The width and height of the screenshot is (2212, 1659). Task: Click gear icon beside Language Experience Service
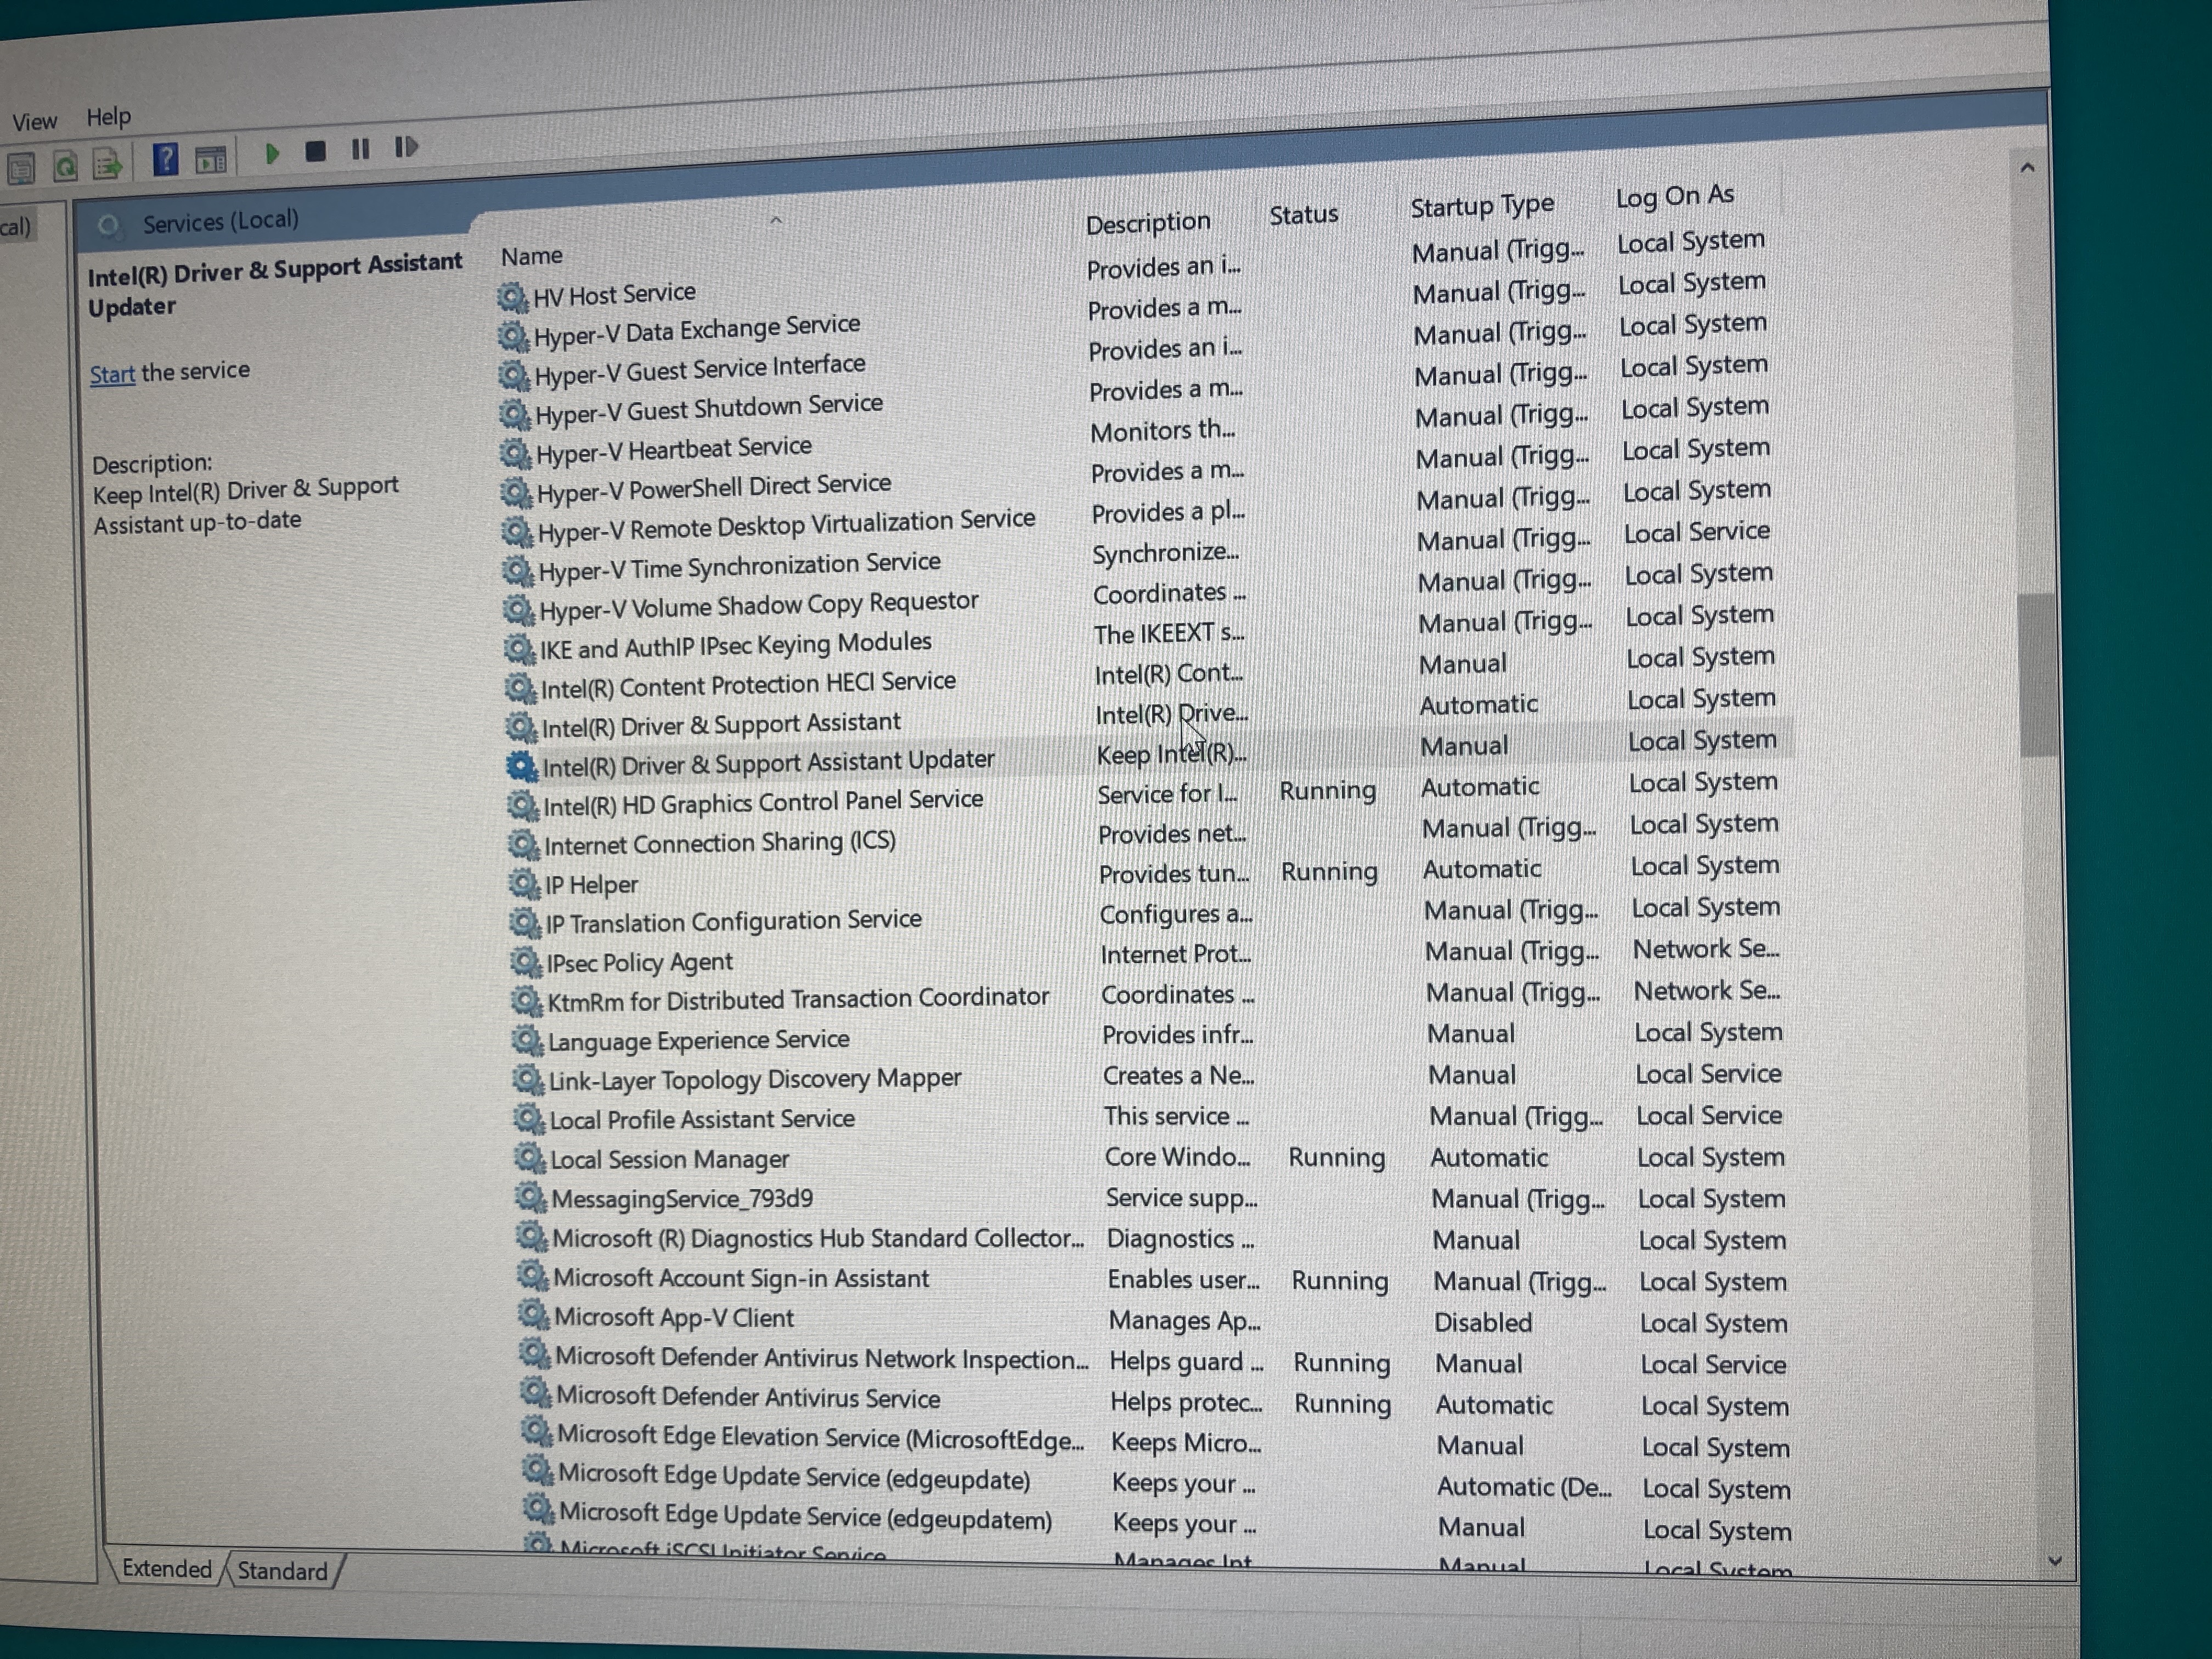pos(527,1040)
